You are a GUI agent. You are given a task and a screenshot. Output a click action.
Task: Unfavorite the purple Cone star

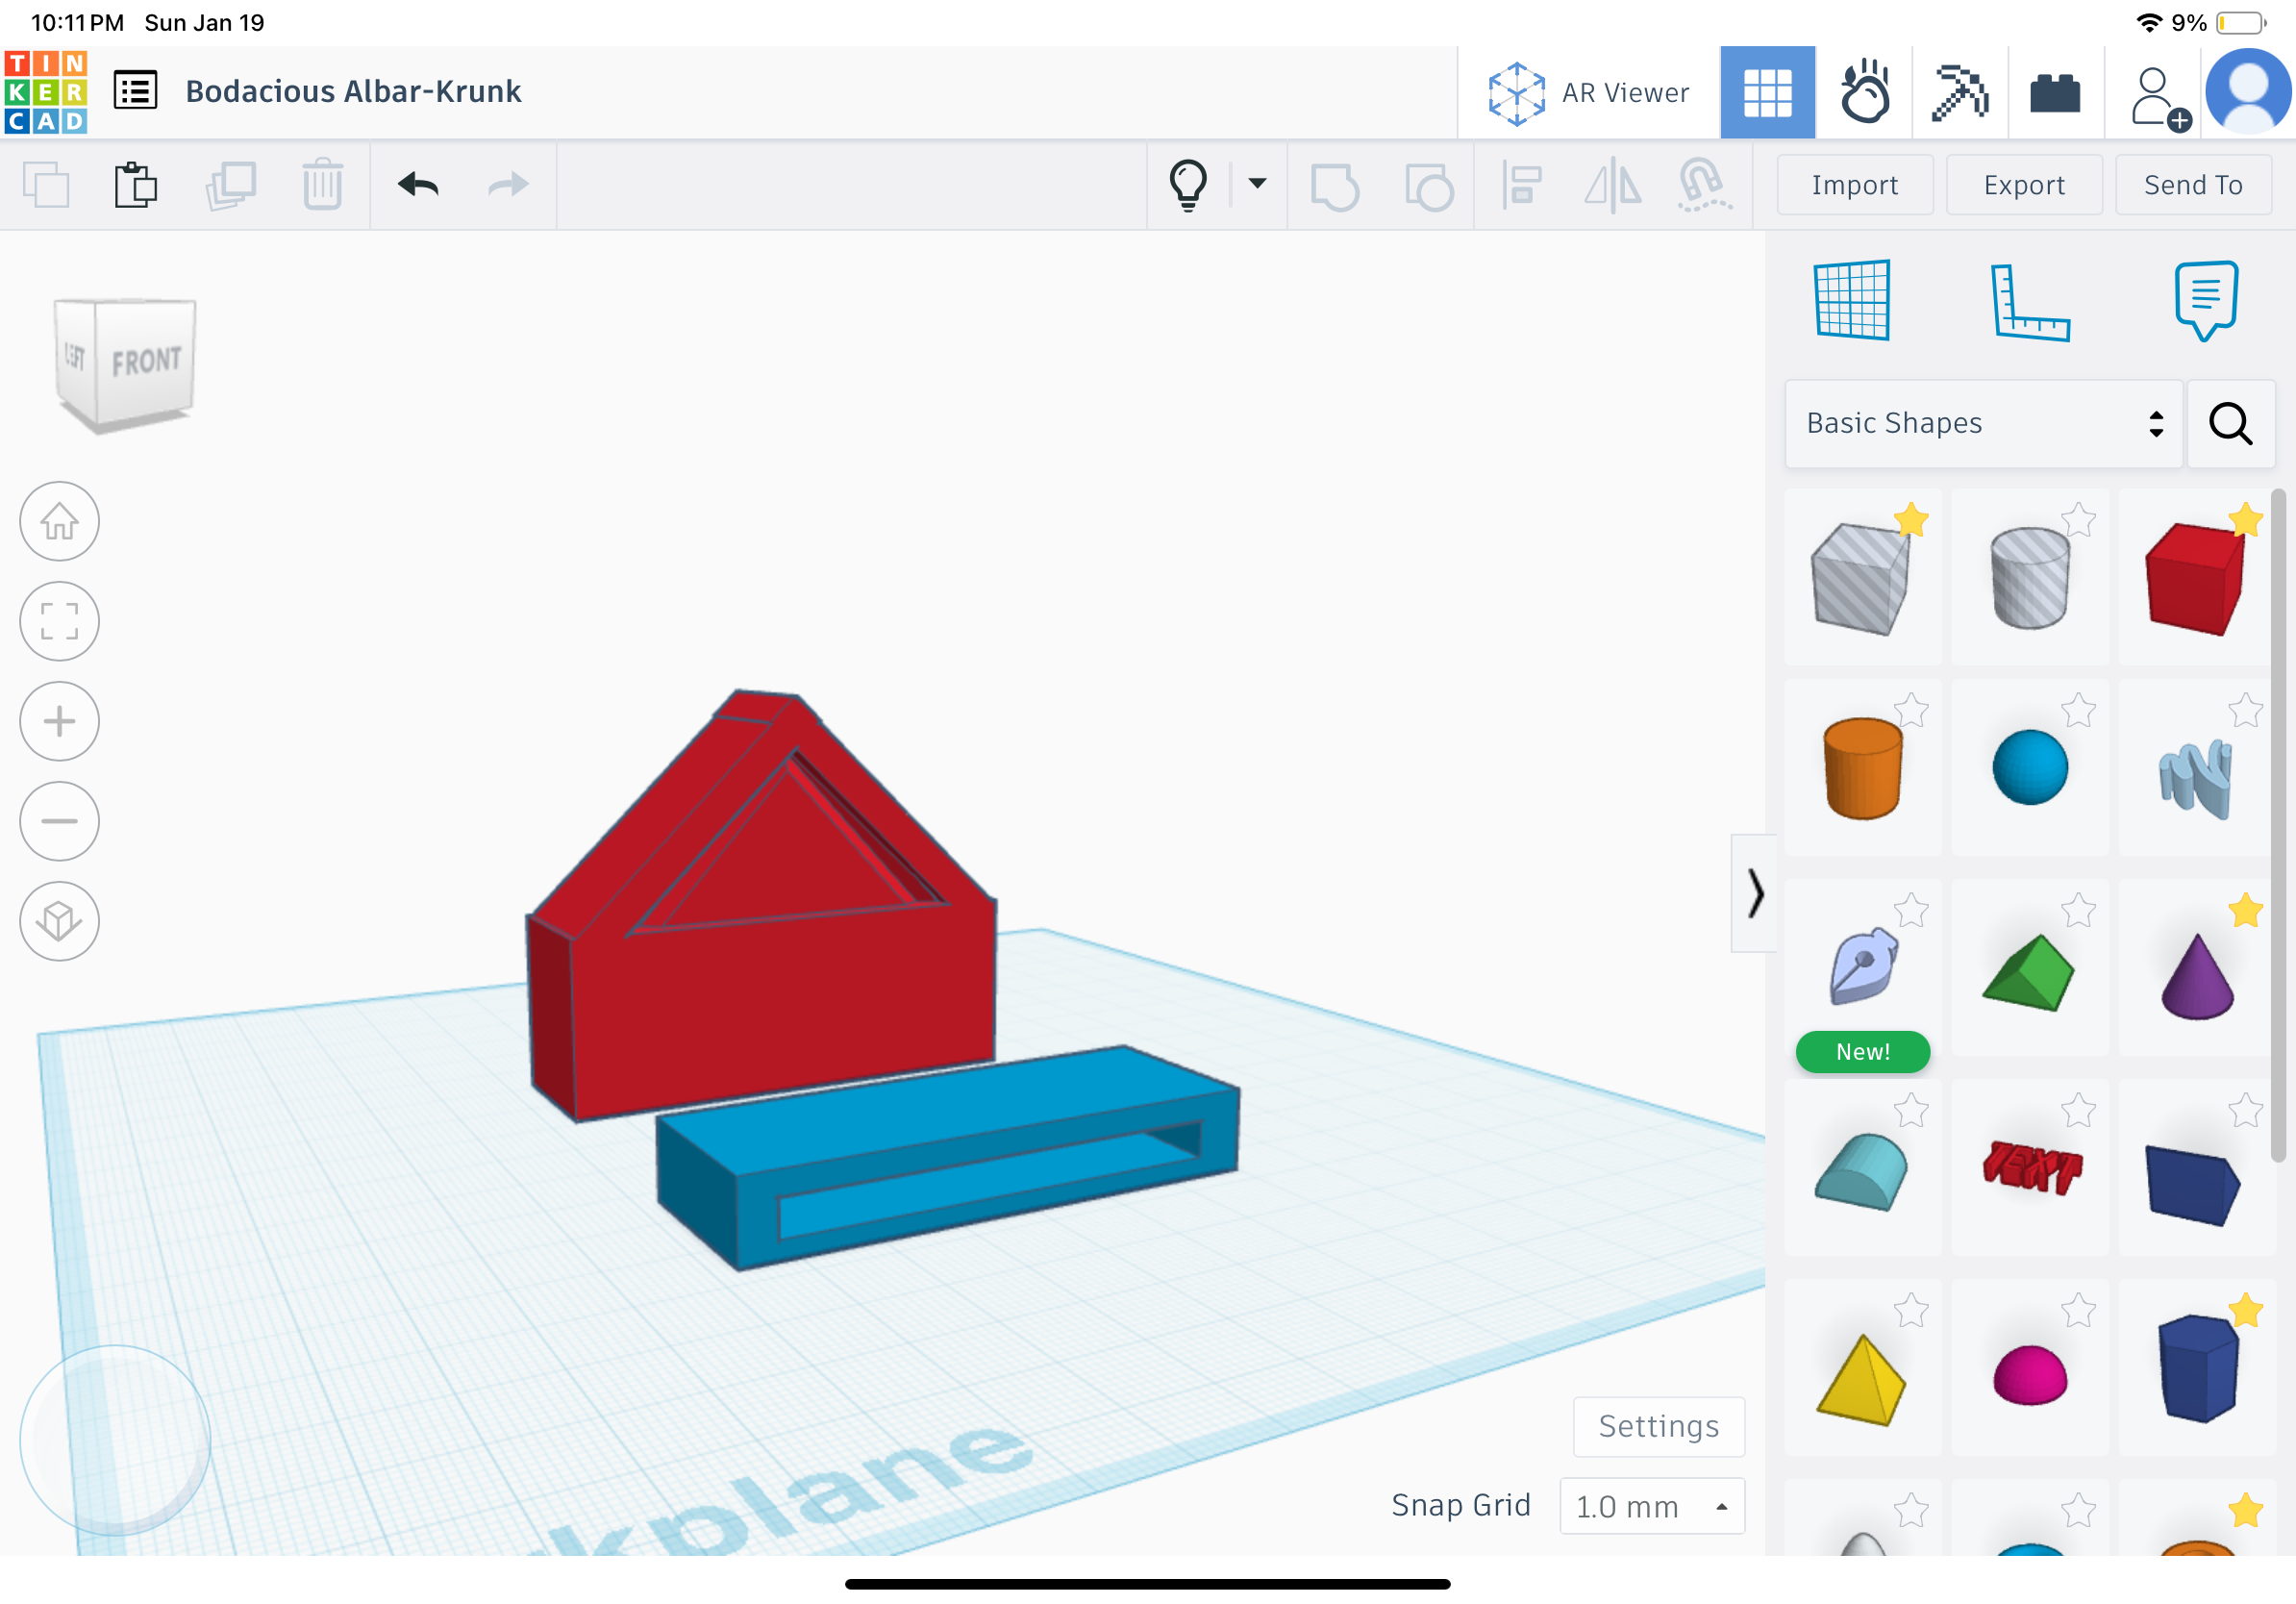[2246, 911]
